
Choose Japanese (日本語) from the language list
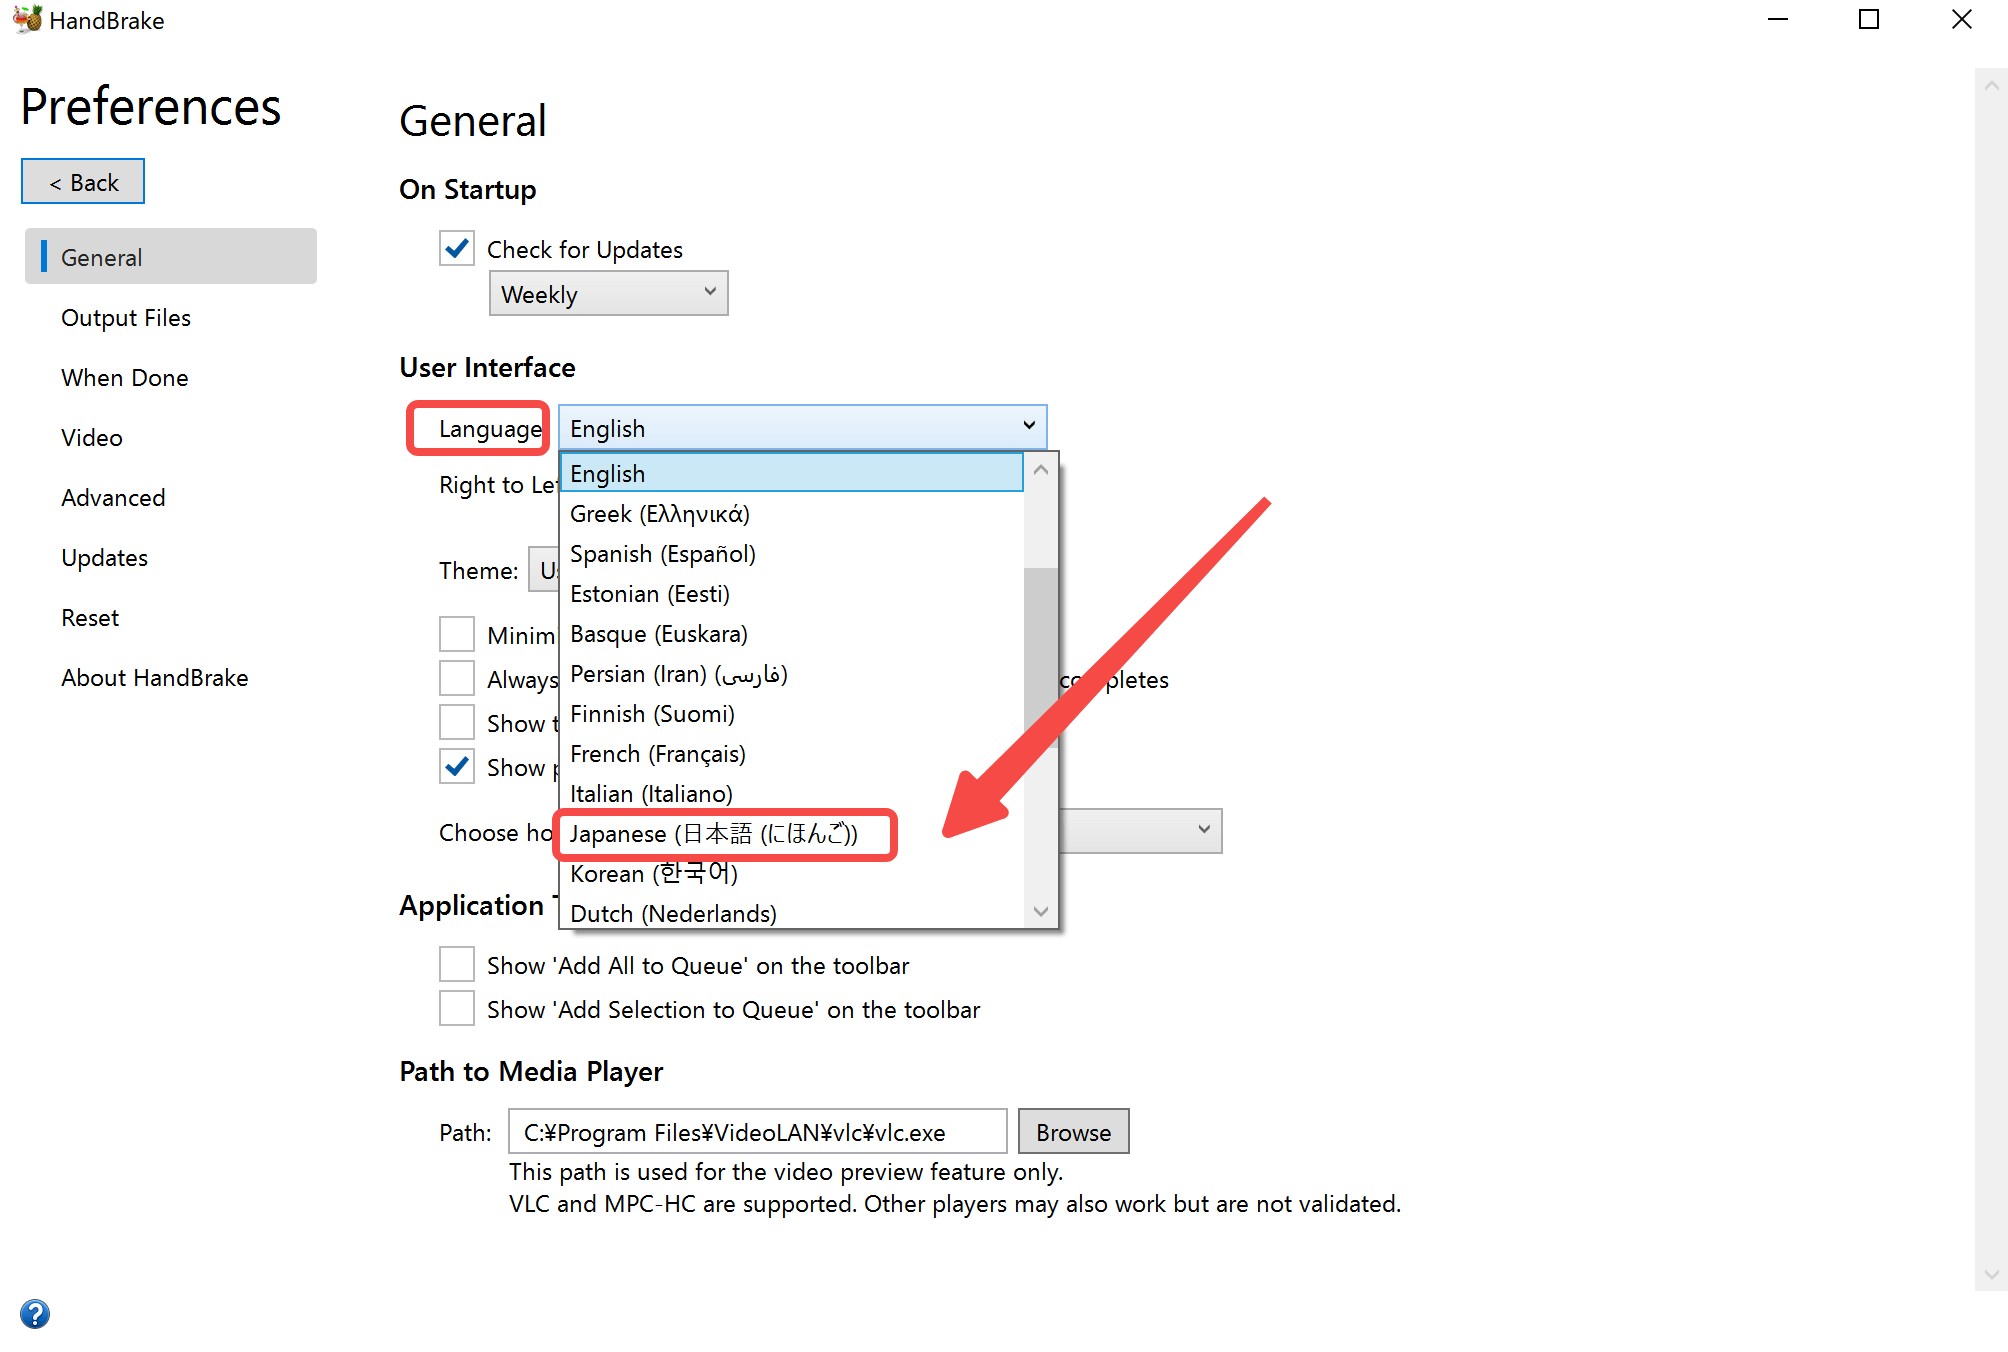791,833
